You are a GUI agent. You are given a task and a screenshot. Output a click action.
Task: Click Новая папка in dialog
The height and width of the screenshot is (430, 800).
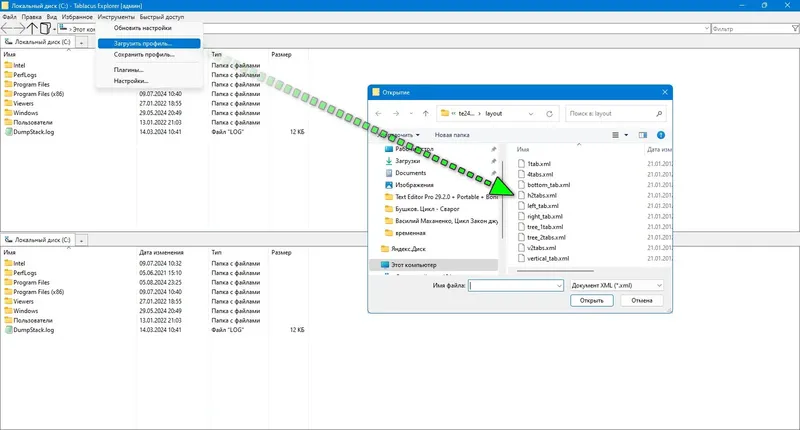click(452, 135)
